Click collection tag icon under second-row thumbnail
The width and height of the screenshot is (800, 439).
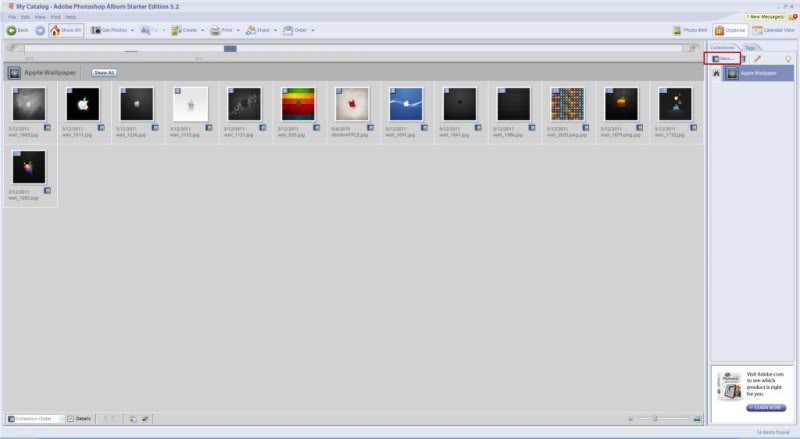pos(47,190)
